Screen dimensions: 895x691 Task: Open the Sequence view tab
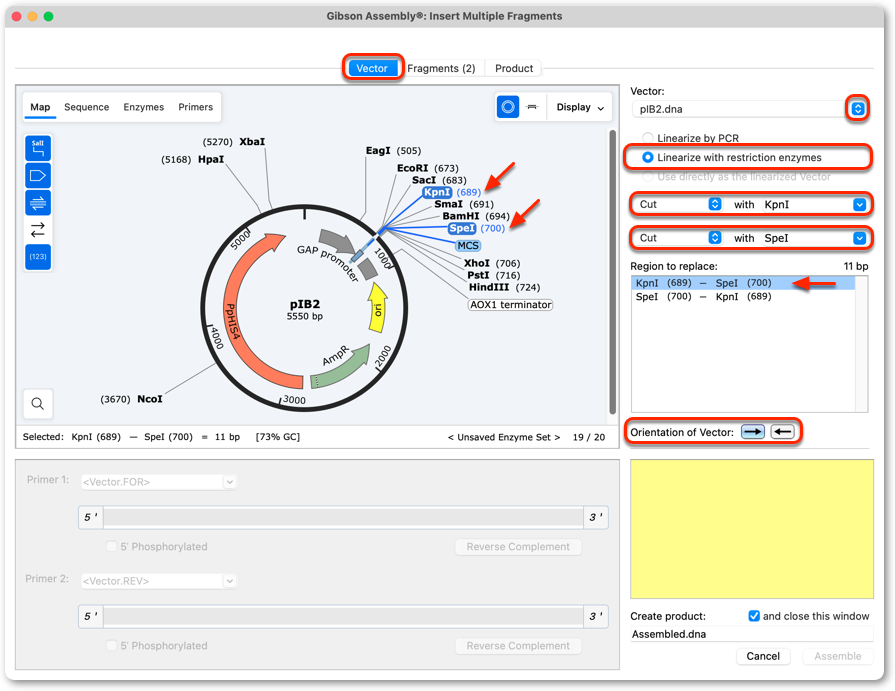click(x=86, y=107)
